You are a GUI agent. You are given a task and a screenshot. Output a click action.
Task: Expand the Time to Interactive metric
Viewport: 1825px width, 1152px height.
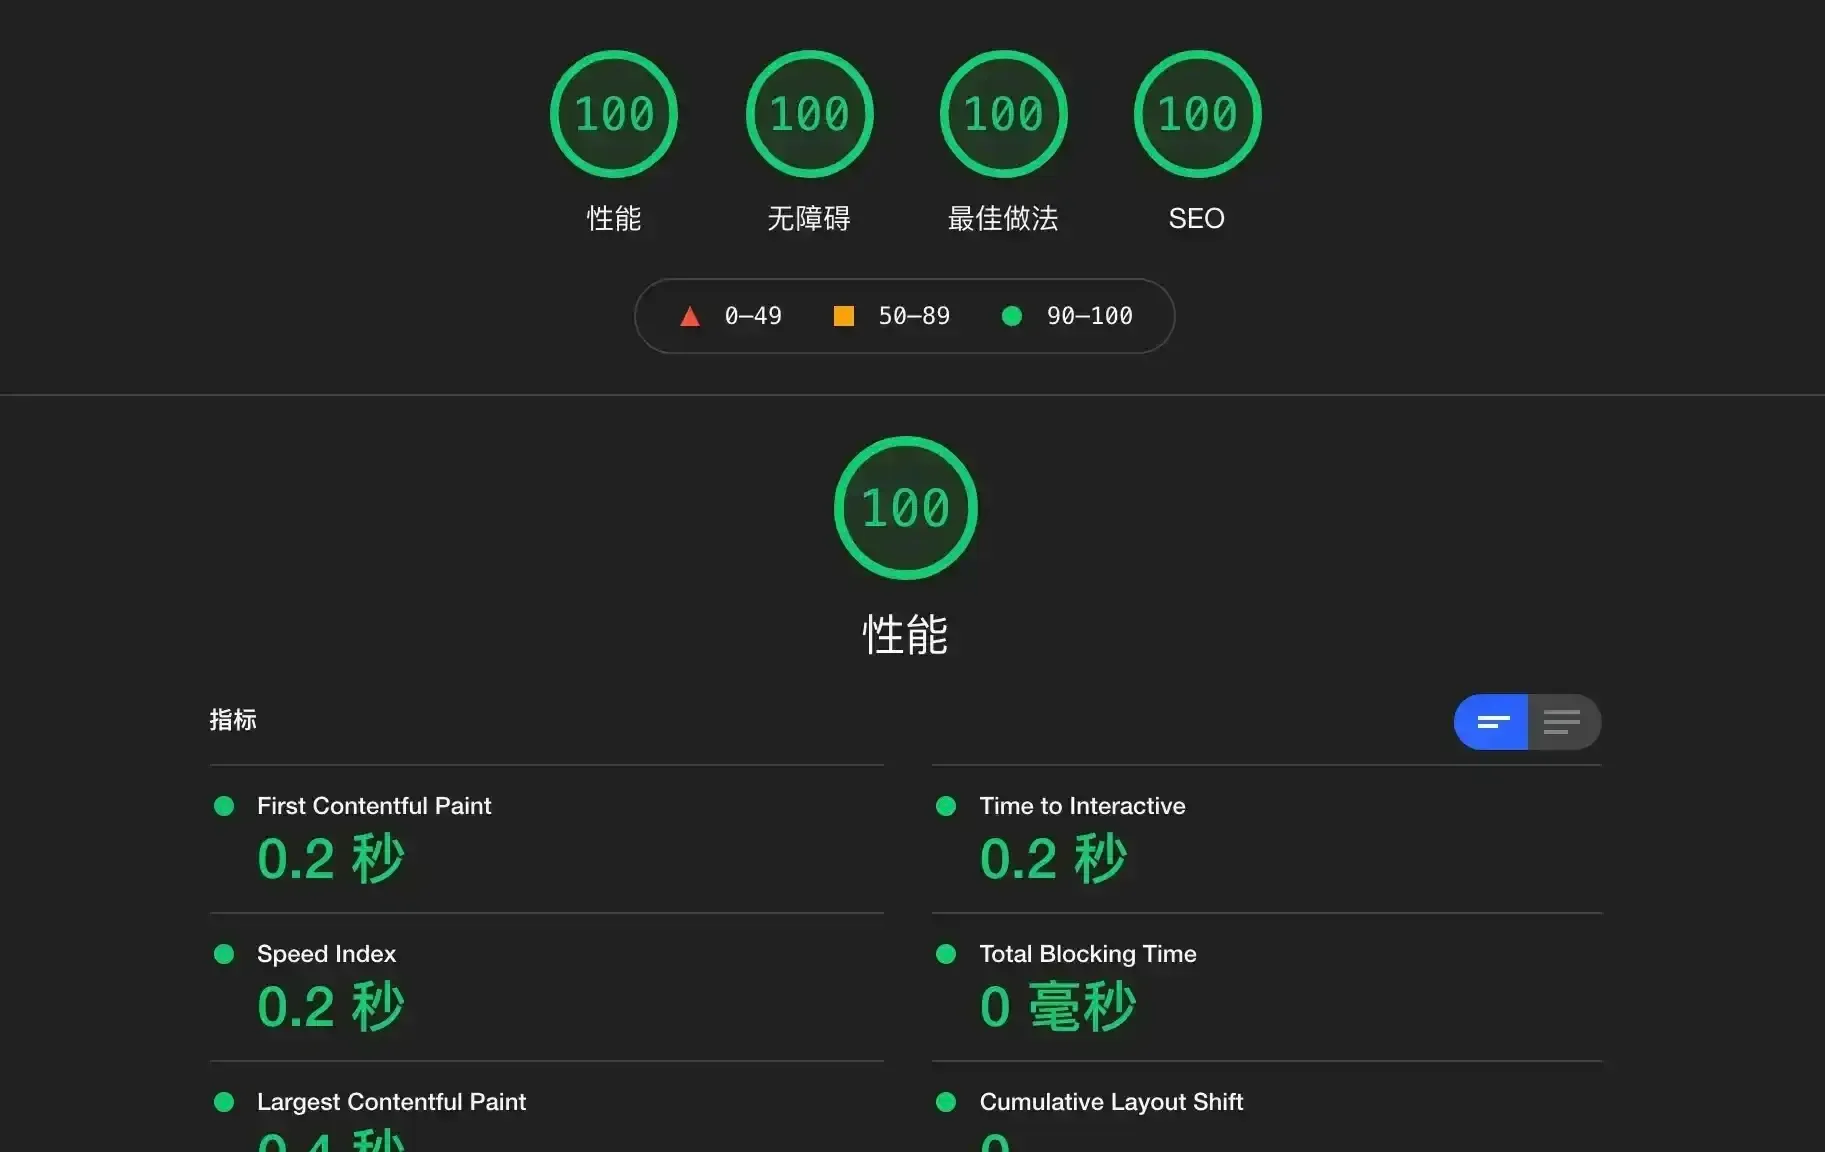(x=1082, y=806)
